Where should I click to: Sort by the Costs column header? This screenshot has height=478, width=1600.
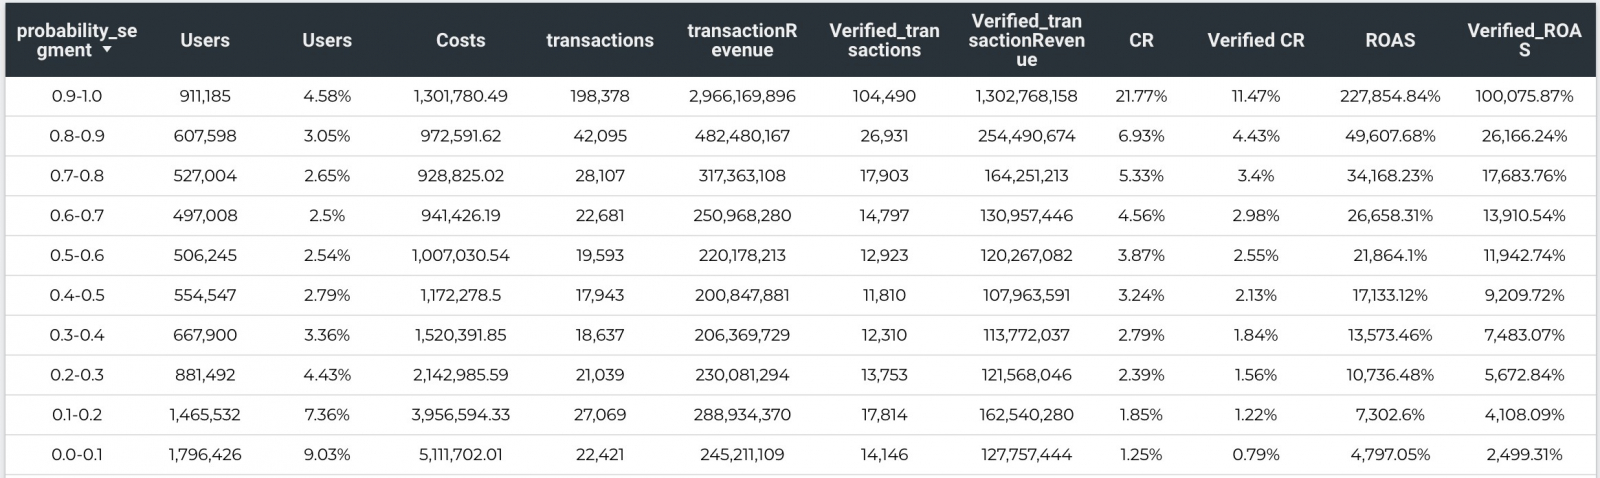click(460, 40)
